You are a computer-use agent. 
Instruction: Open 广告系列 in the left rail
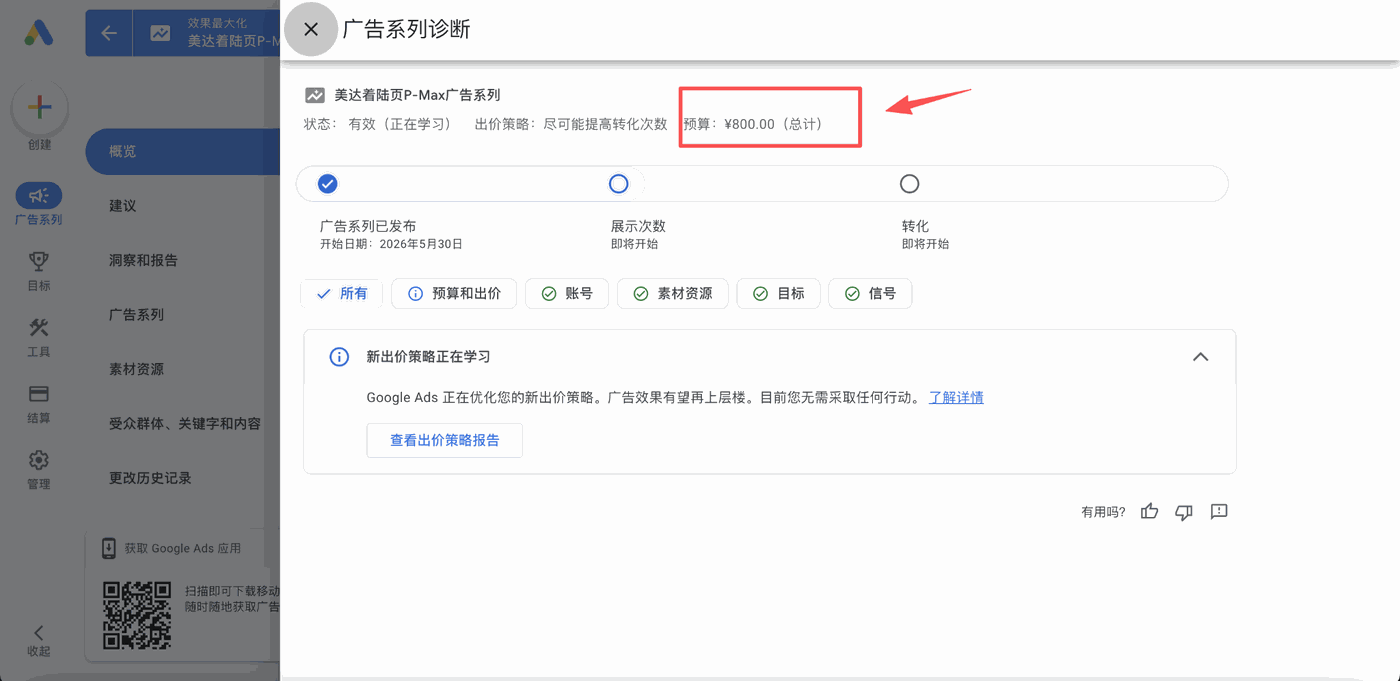(x=39, y=204)
